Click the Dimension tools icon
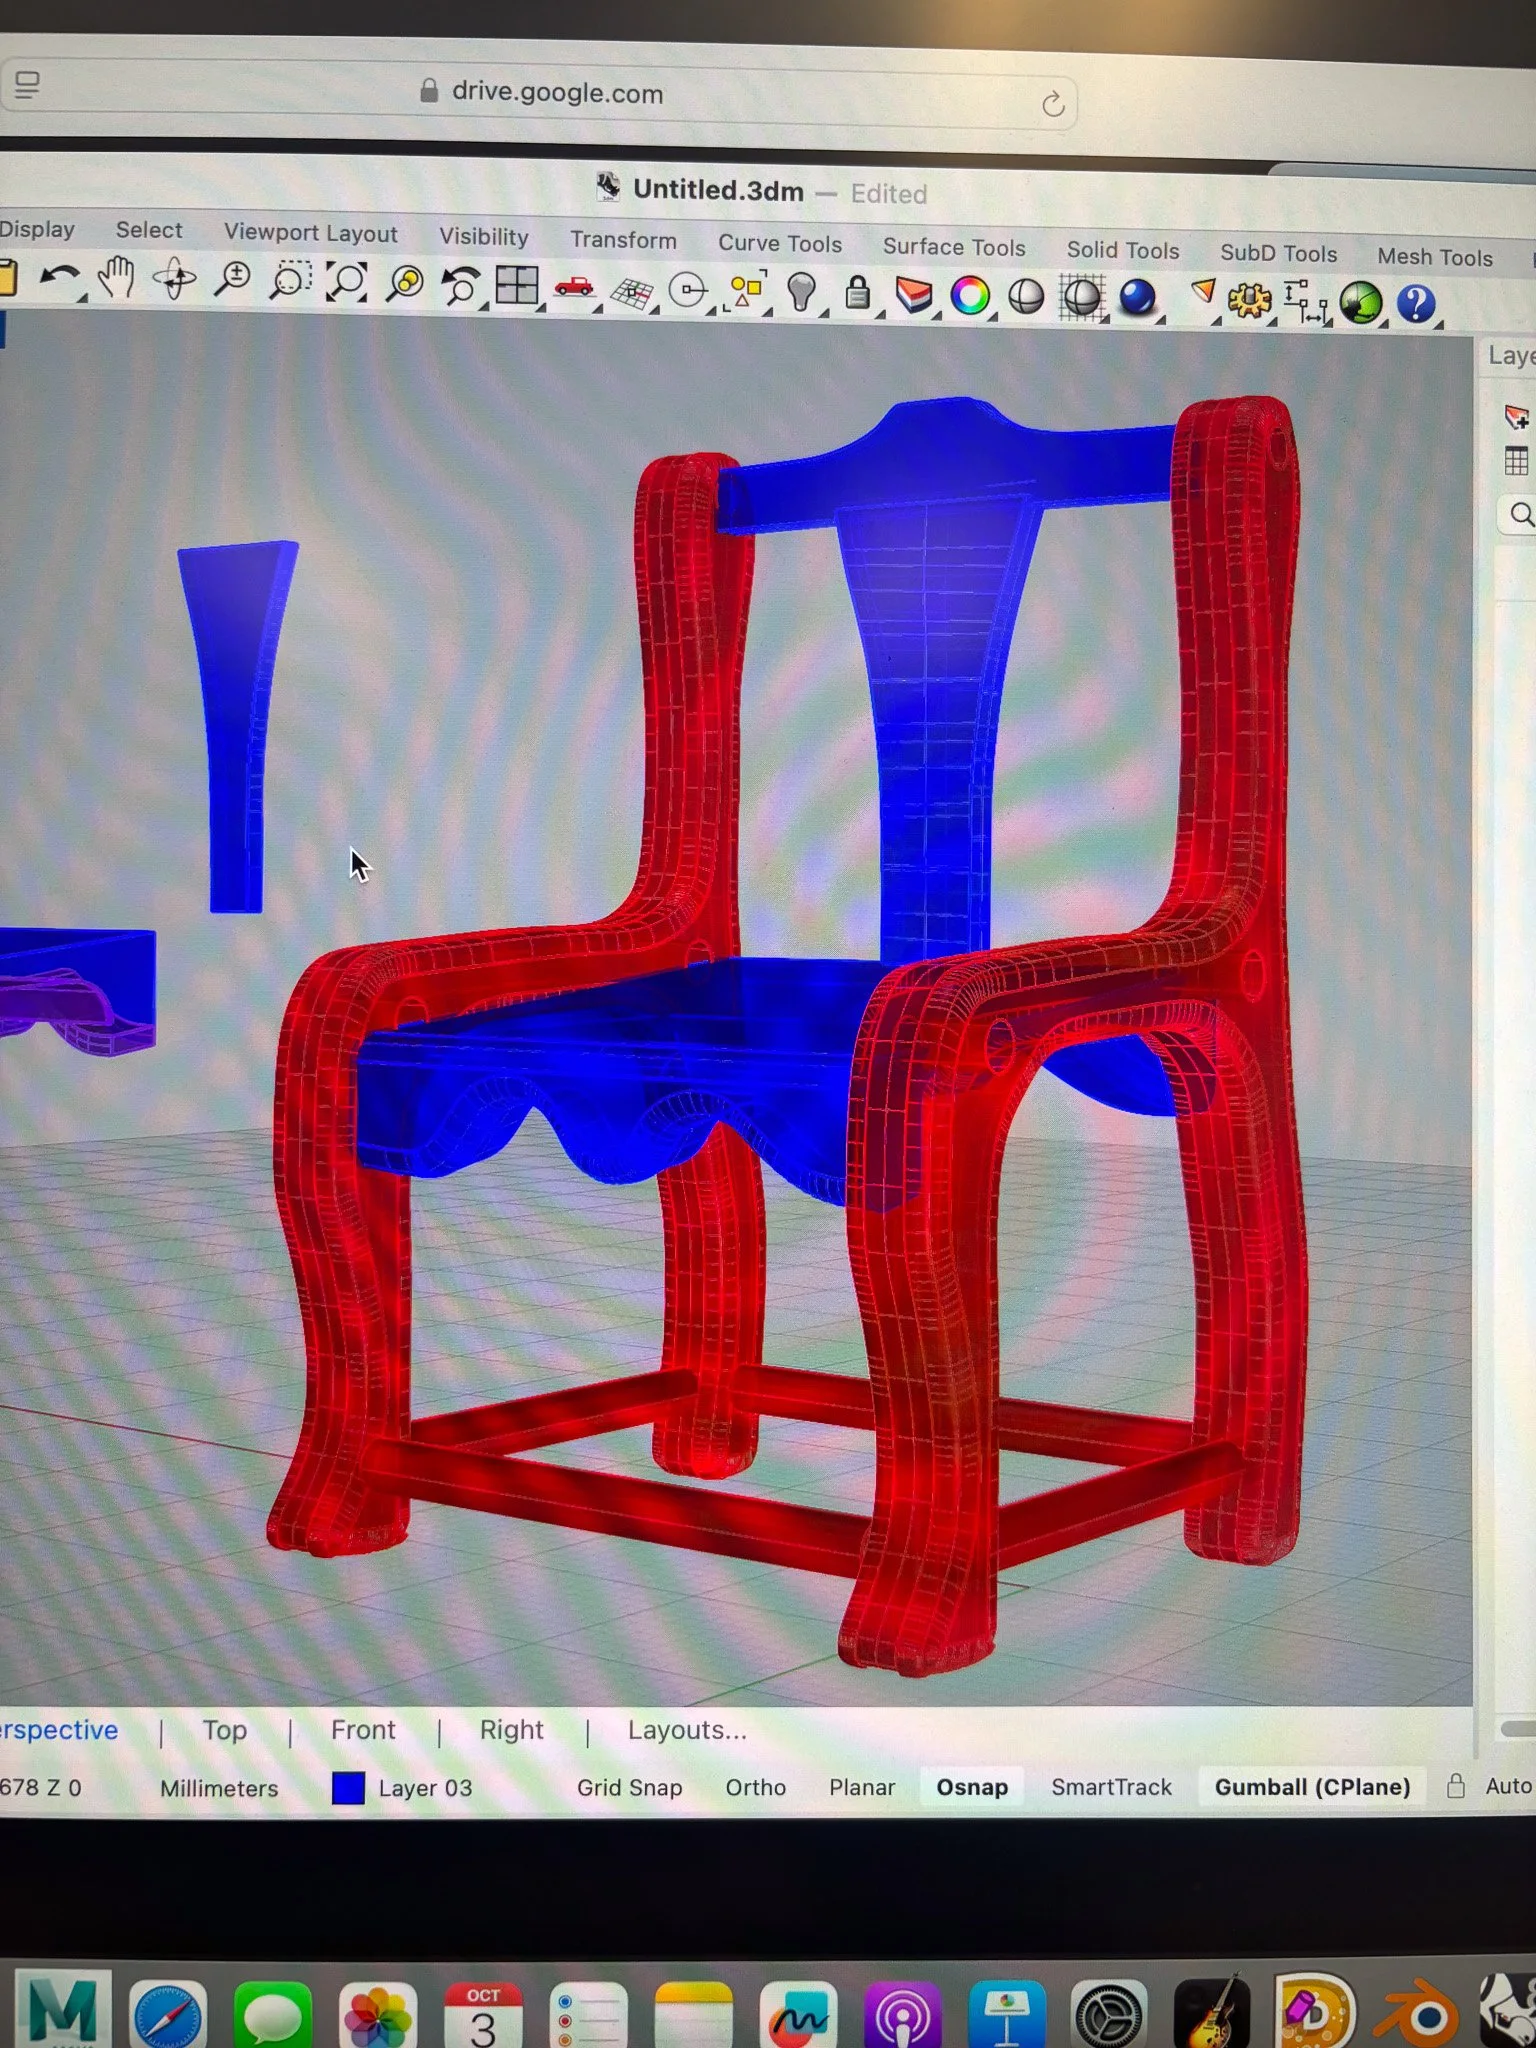 [1305, 301]
